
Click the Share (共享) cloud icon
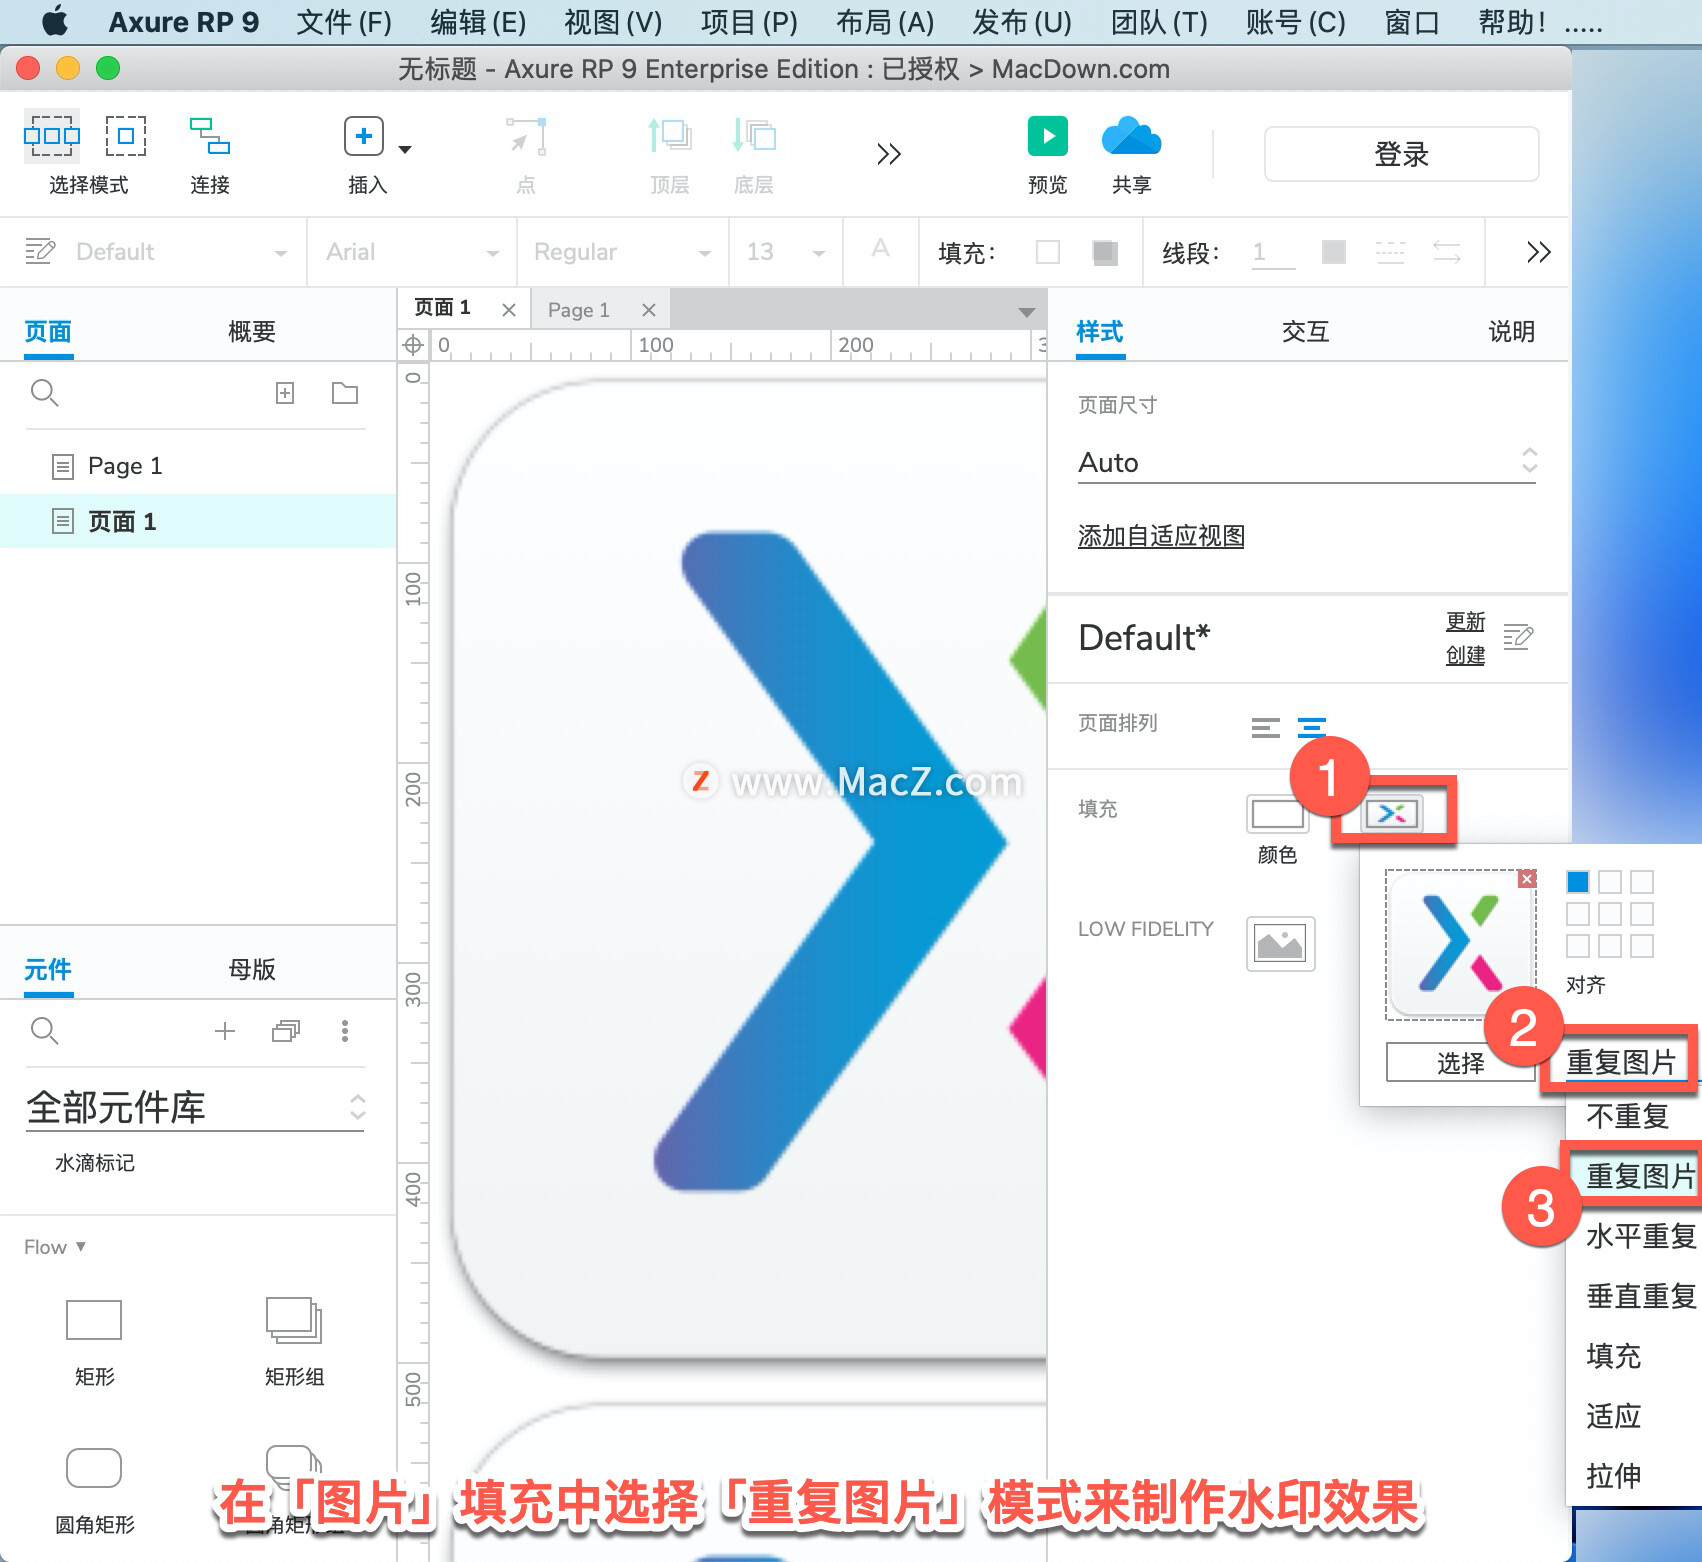tap(1131, 136)
